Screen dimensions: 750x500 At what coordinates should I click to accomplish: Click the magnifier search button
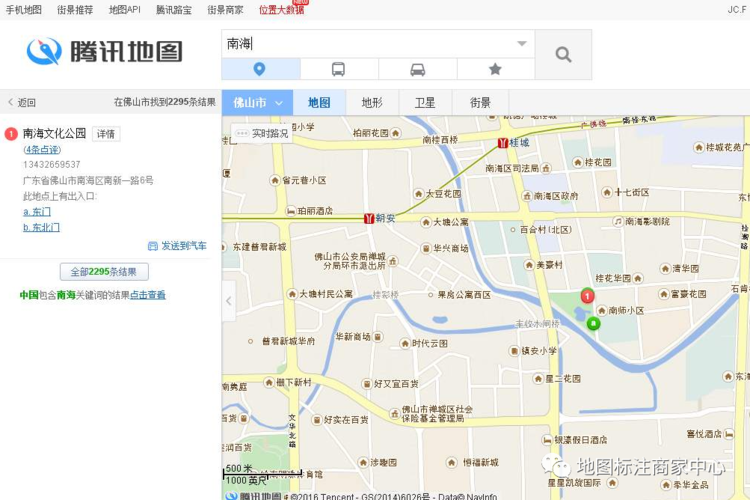pos(563,55)
